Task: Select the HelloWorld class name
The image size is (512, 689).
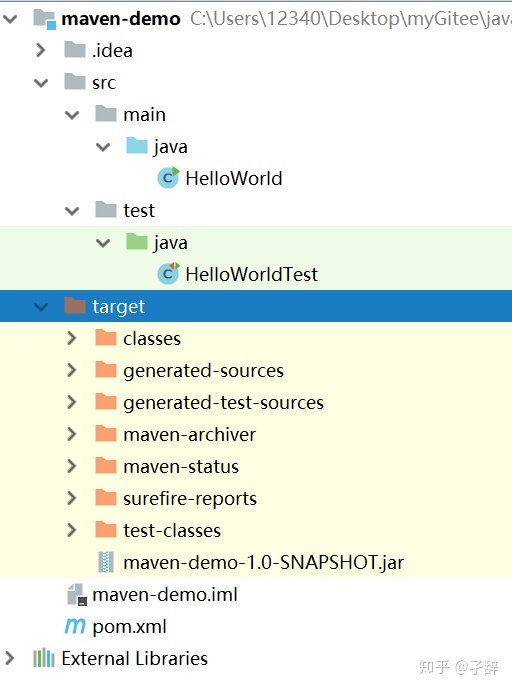Action: pos(234,178)
